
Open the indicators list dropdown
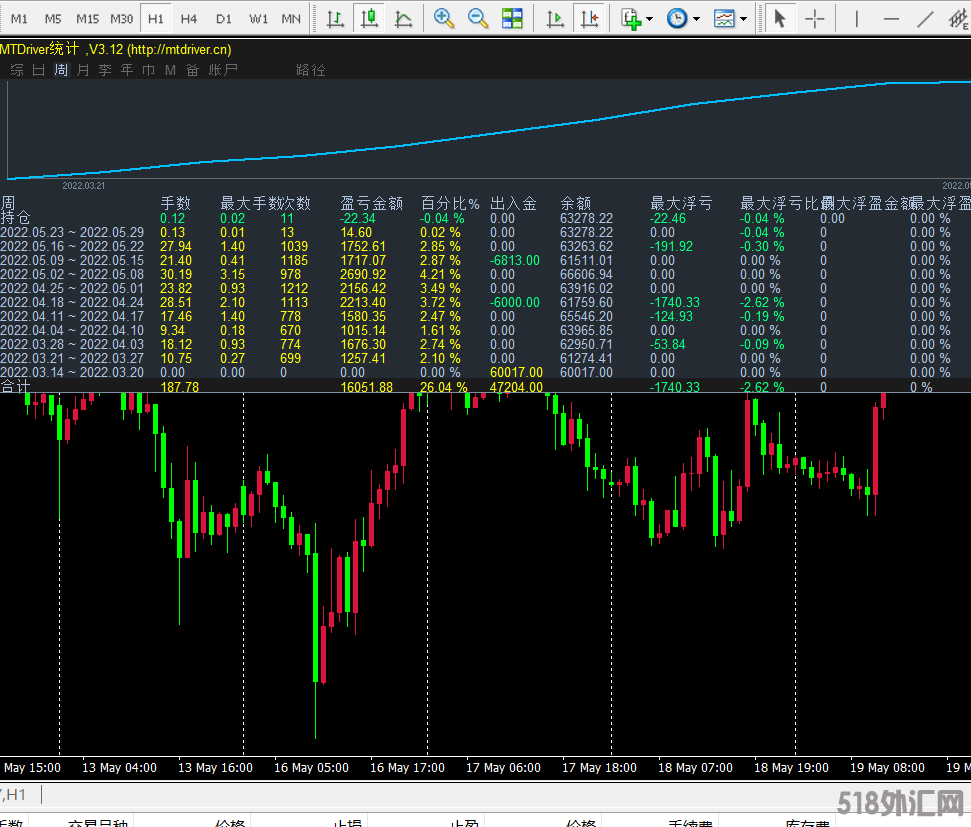(650, 18)
